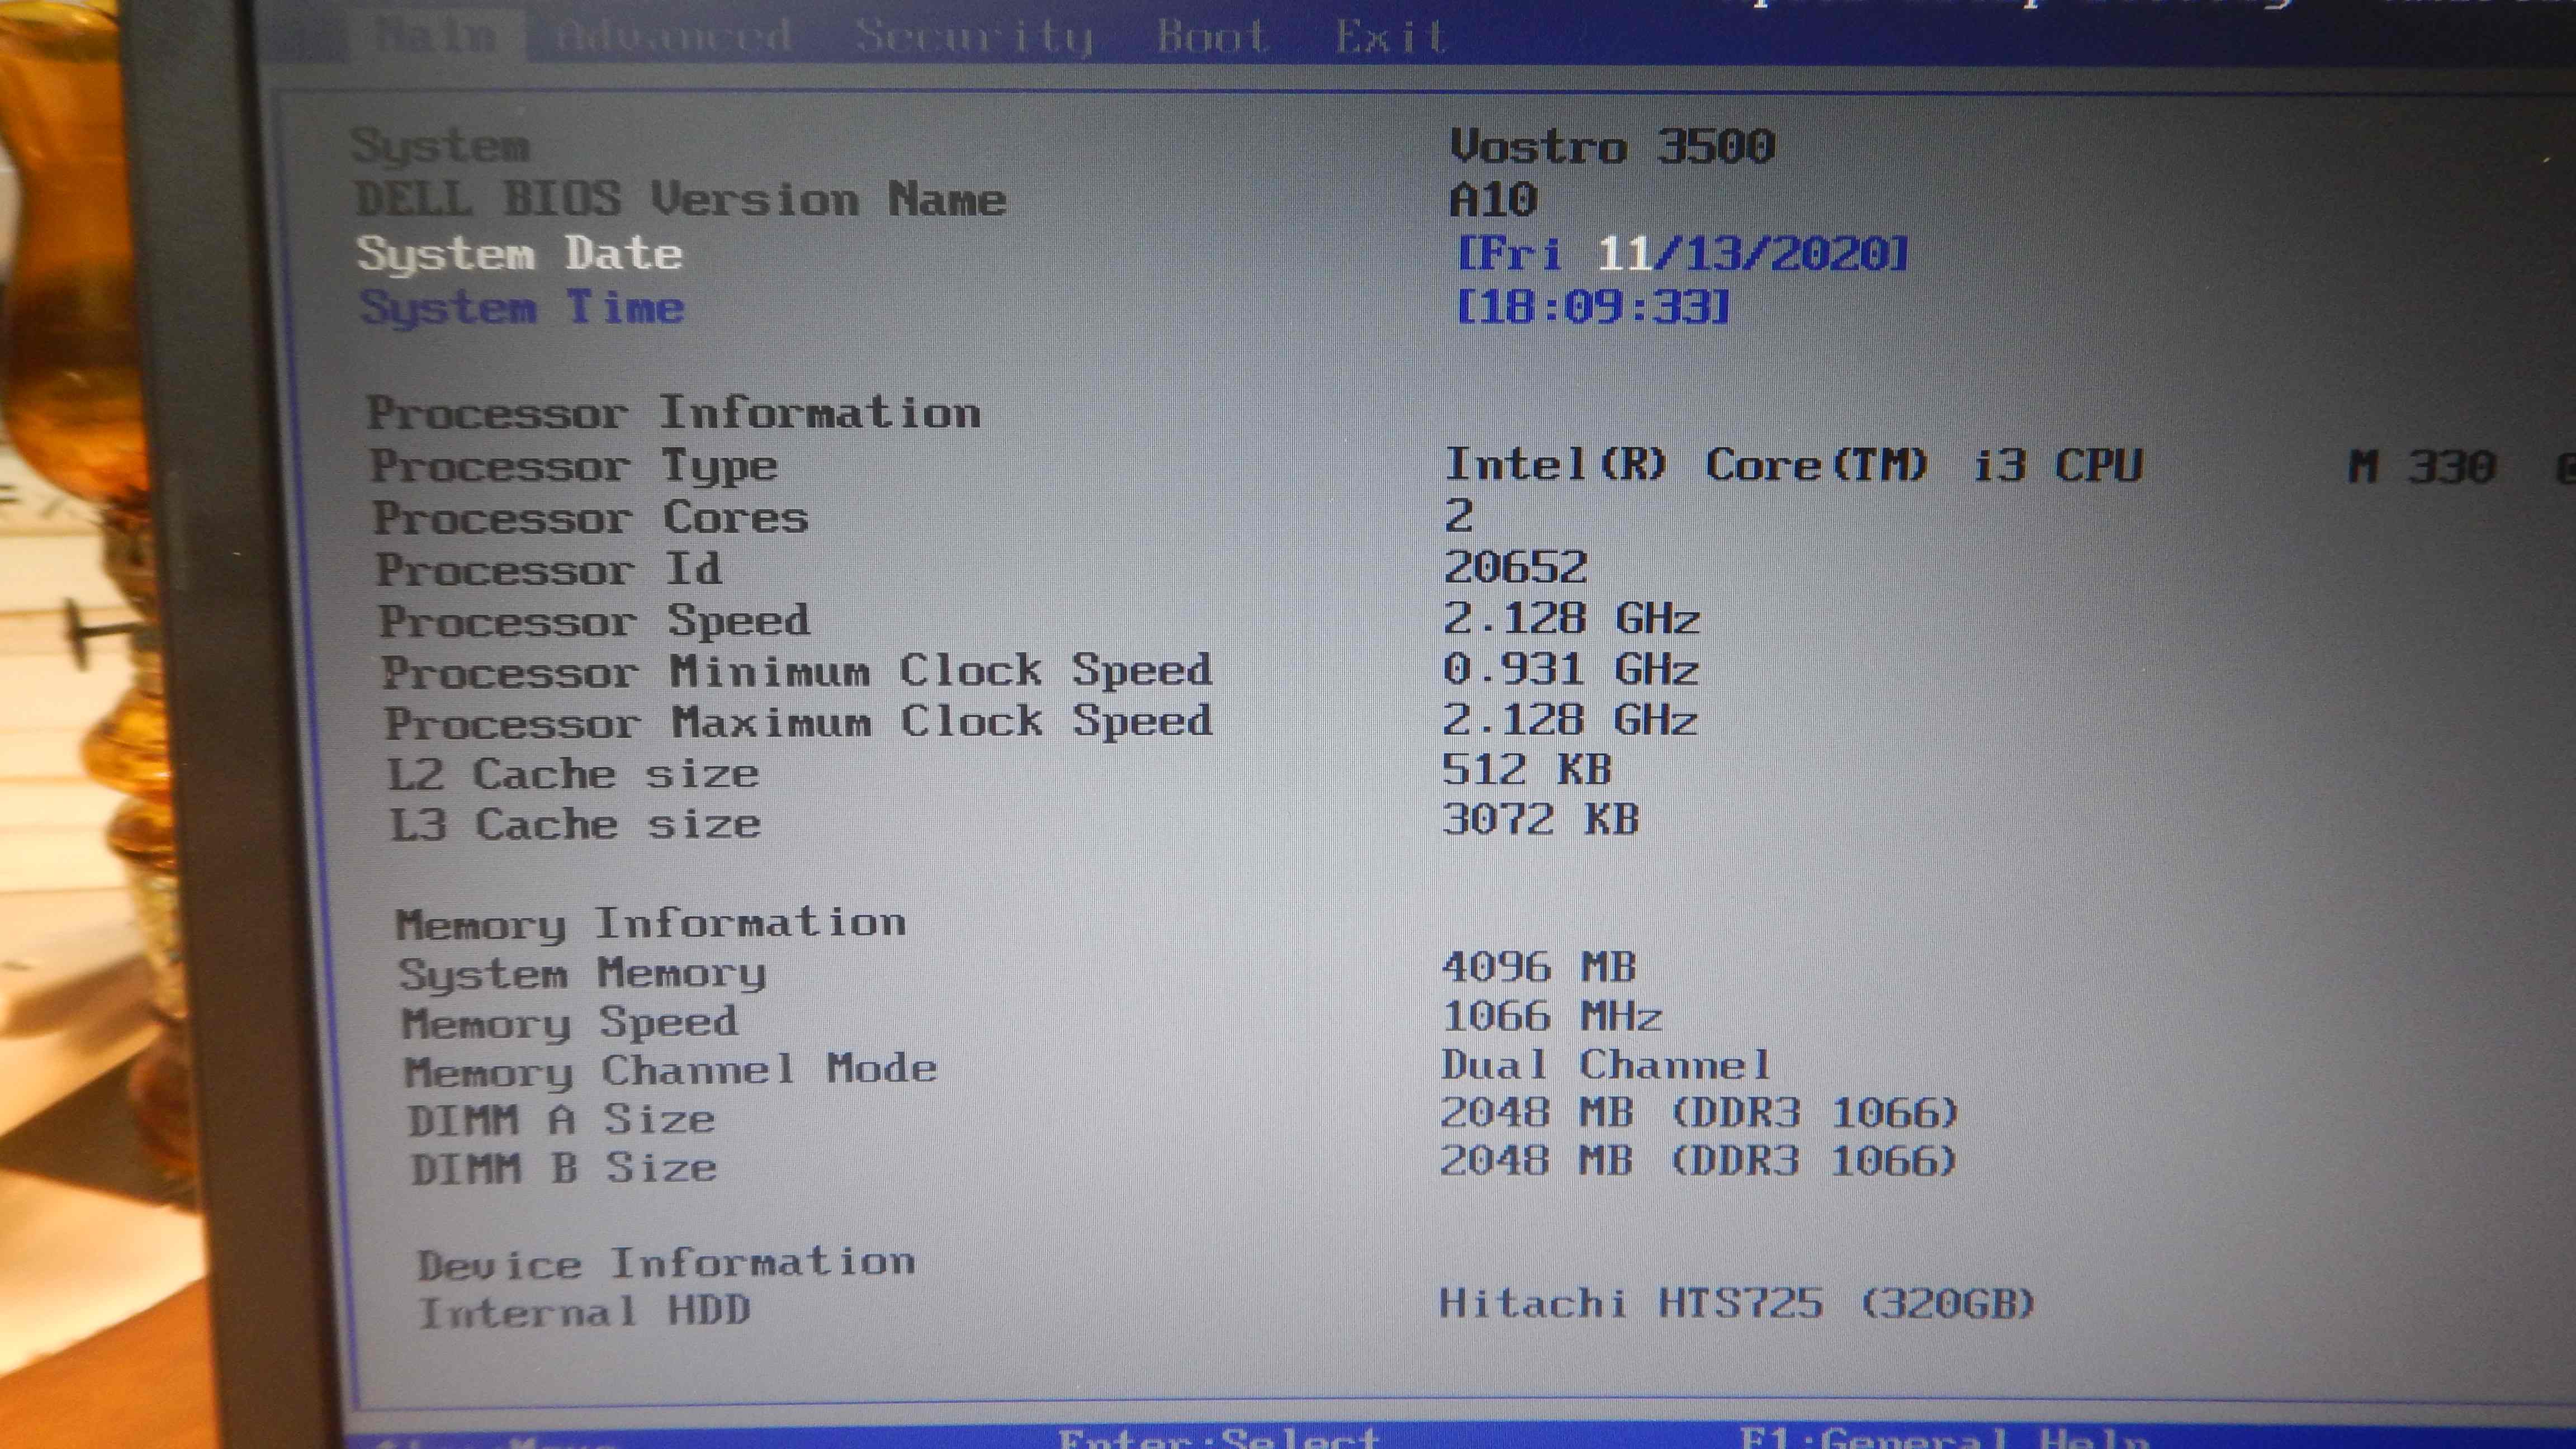Click the Hitachi HTS725 (320GB) value
Screen dimensions: 2576x1449
coord(1737,1303)
